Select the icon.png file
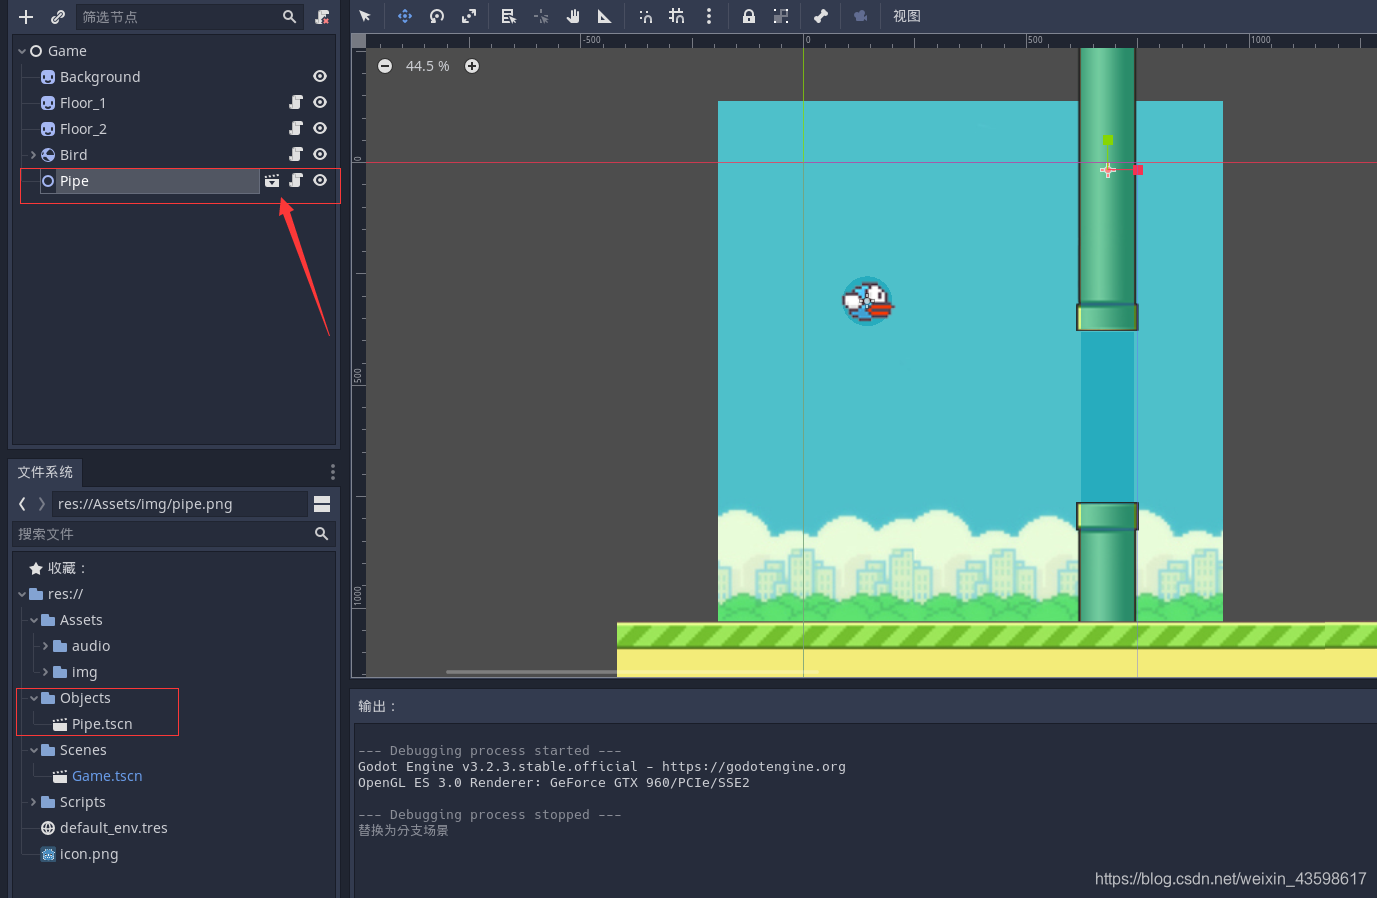The width and height of the screenshot is (1377, 898). tap(89, 854)
